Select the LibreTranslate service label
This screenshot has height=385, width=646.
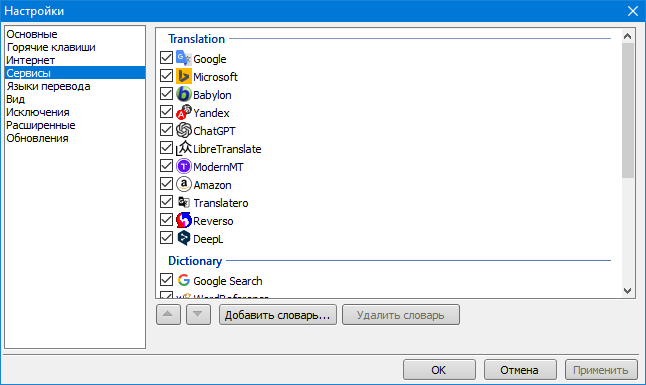click(227, 149)
